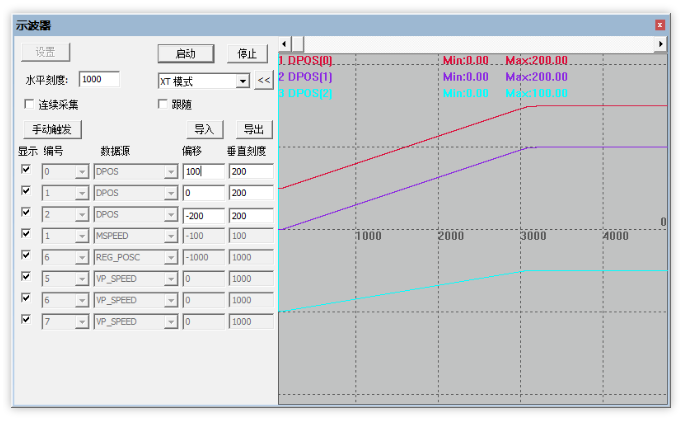Uncheck display box for DPOS row 2
The height and width of the screenshot is (421, 683).
point(26,212)
